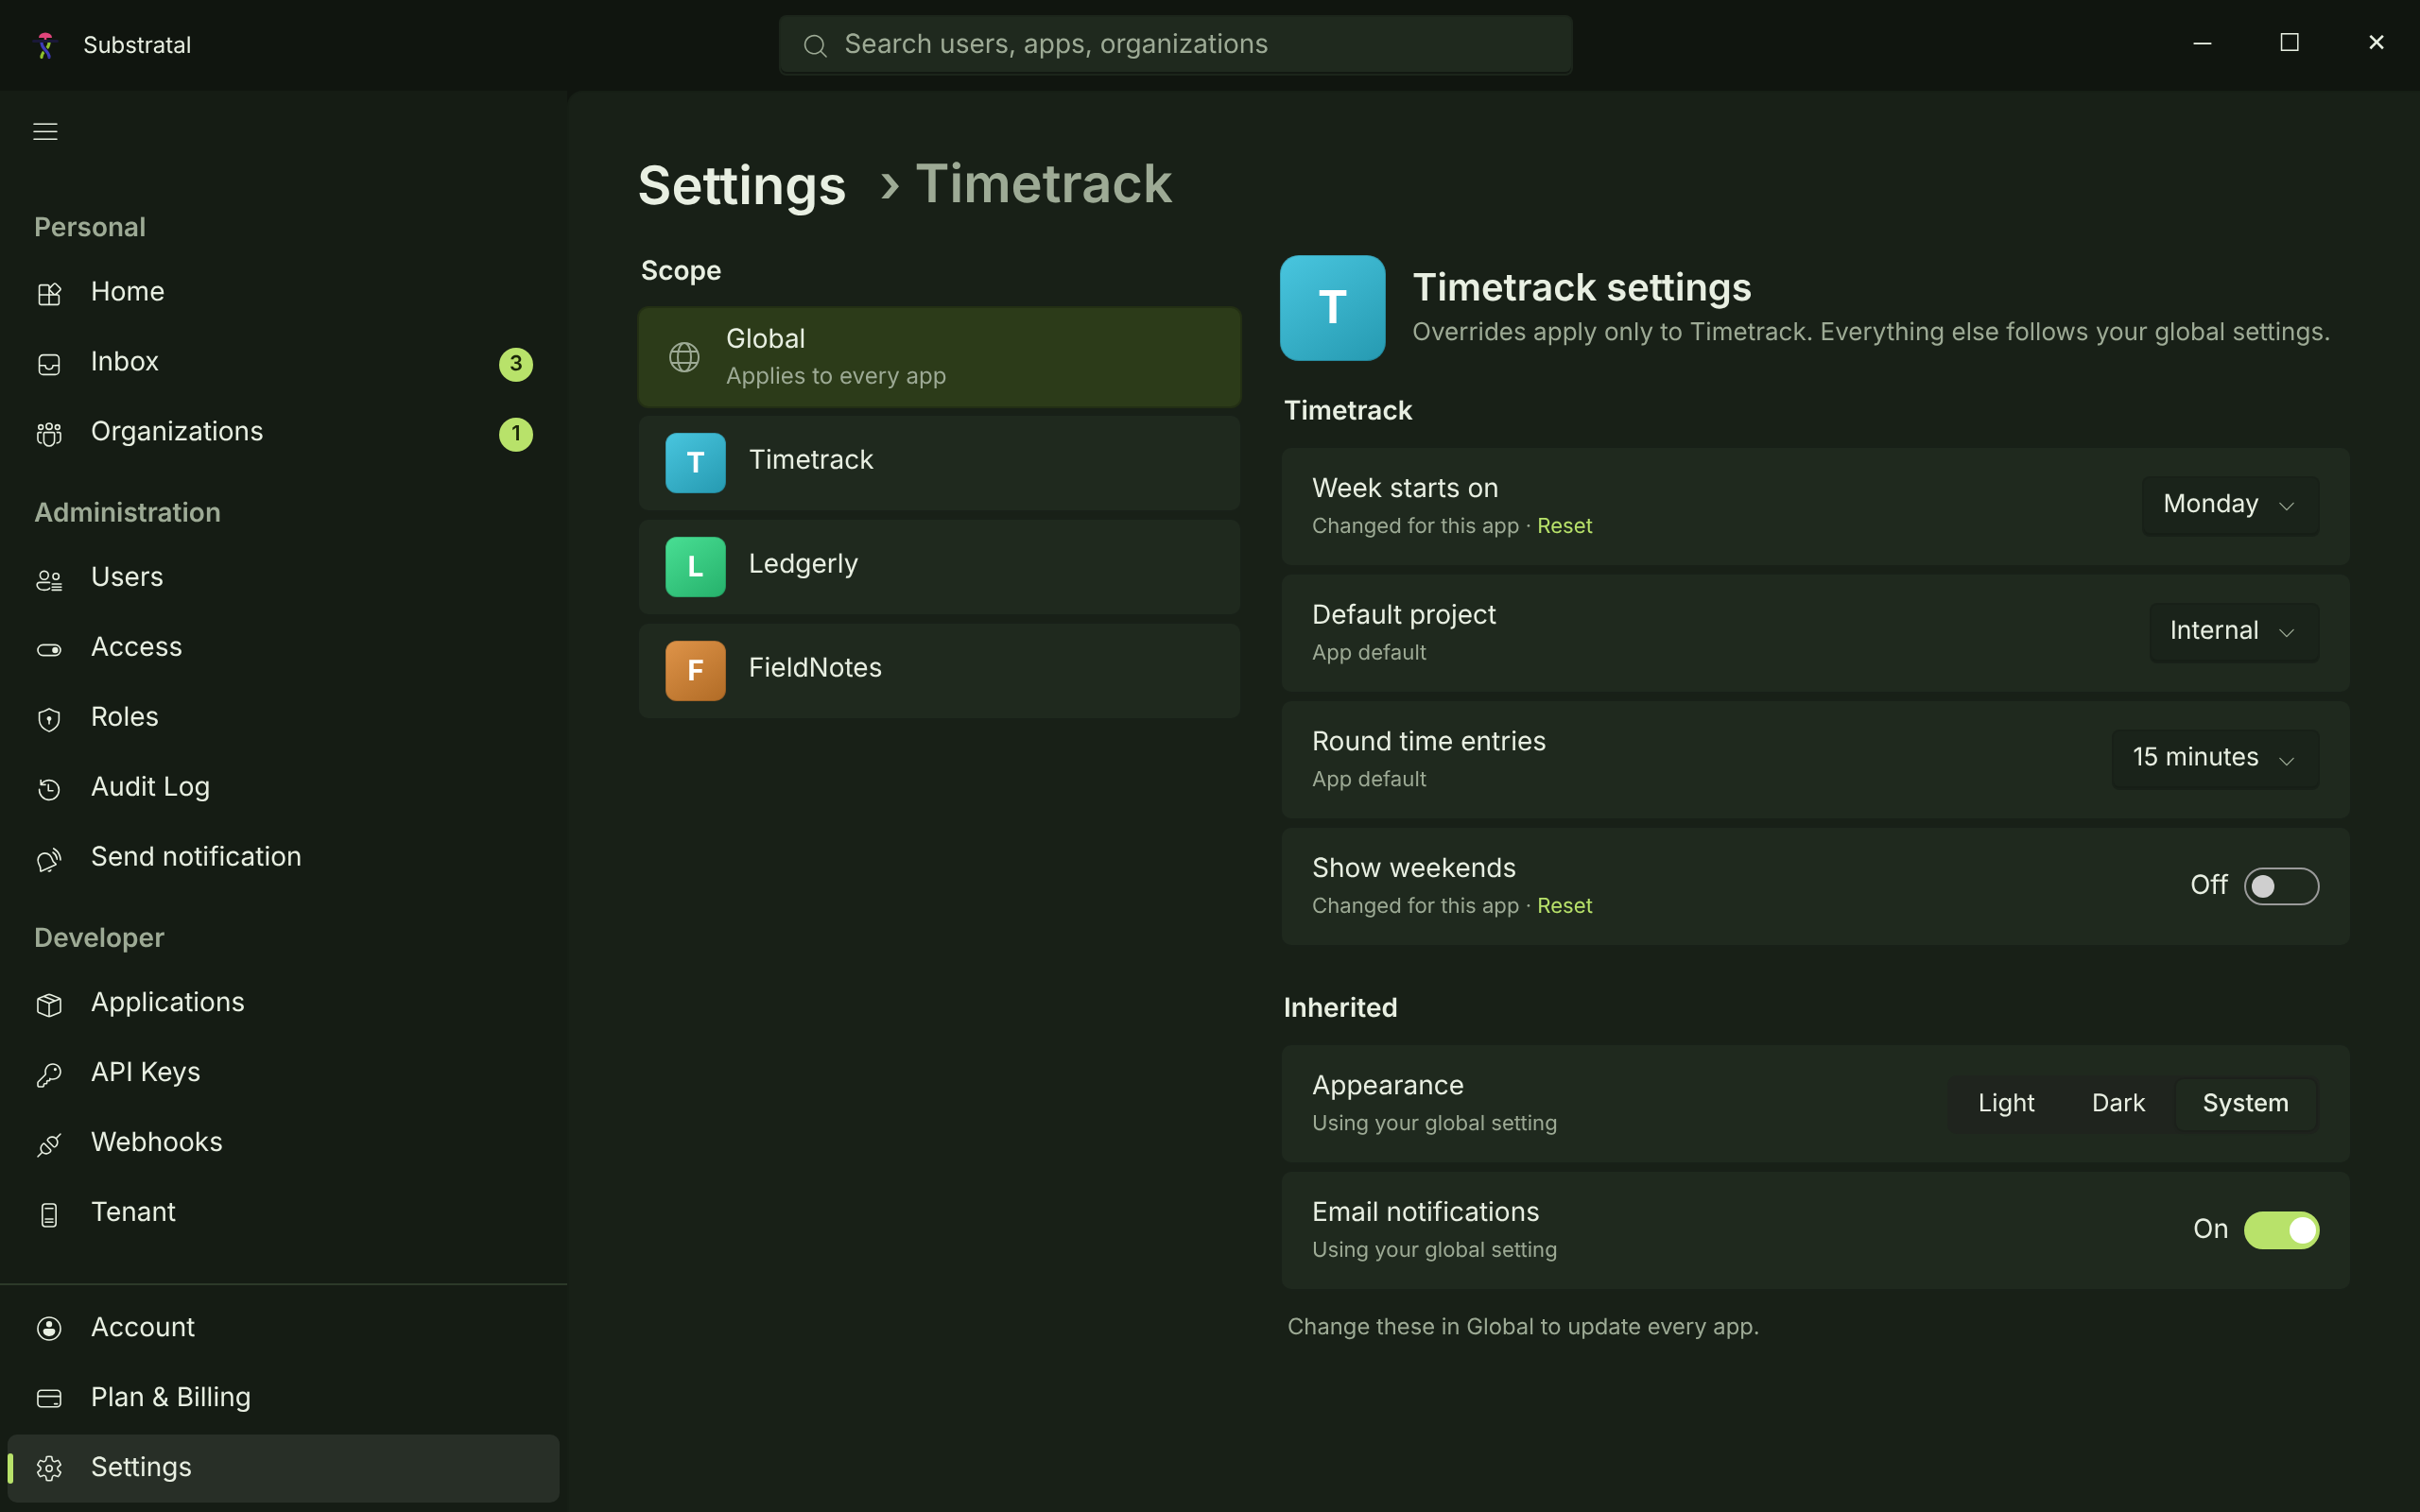Screen dimensions: 2420x1512
Task: Click the Tenant device icon
Action: 49,1214
